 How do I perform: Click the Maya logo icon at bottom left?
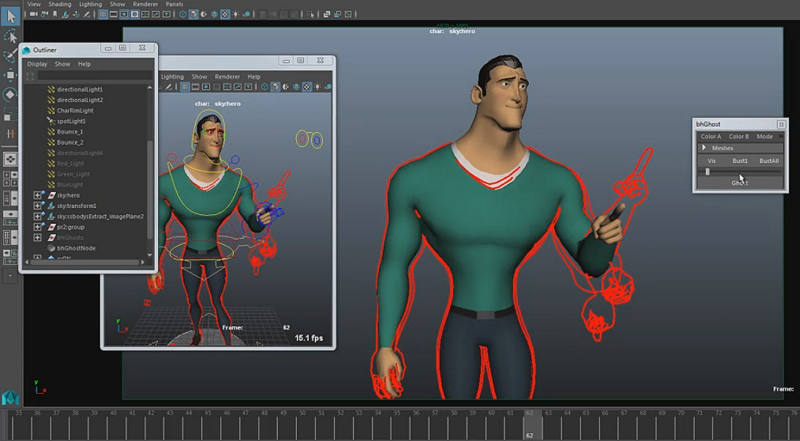point(10,397)
